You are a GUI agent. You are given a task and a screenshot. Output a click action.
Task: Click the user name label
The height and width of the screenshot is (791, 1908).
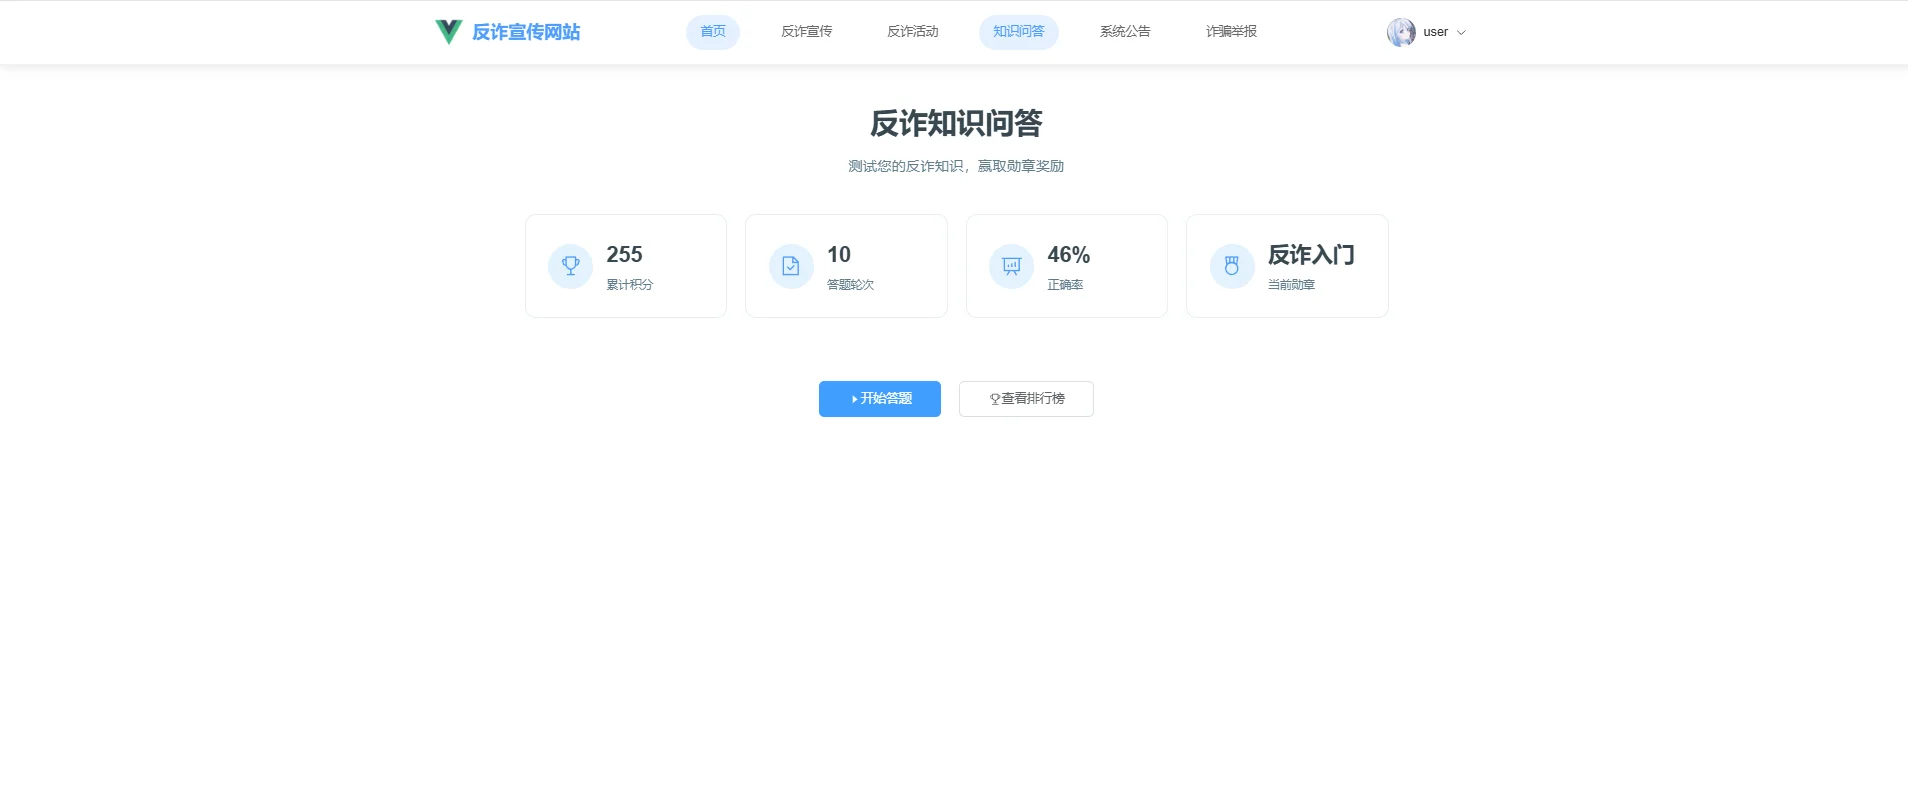pos(1435,32)
